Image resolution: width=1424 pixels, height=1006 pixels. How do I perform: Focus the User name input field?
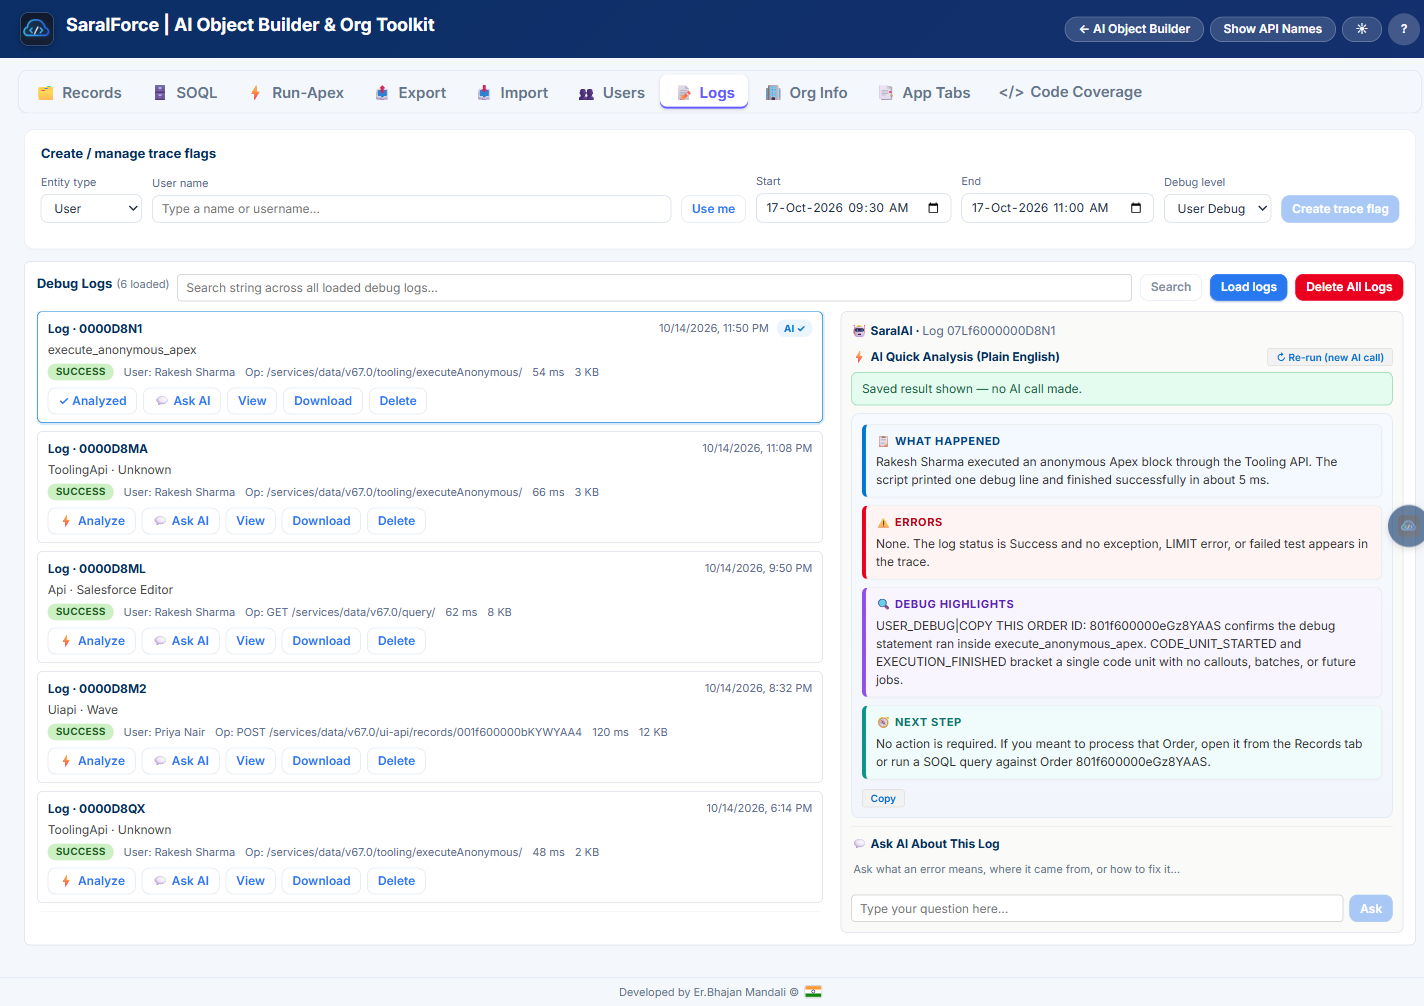click(x=411, y=209)
